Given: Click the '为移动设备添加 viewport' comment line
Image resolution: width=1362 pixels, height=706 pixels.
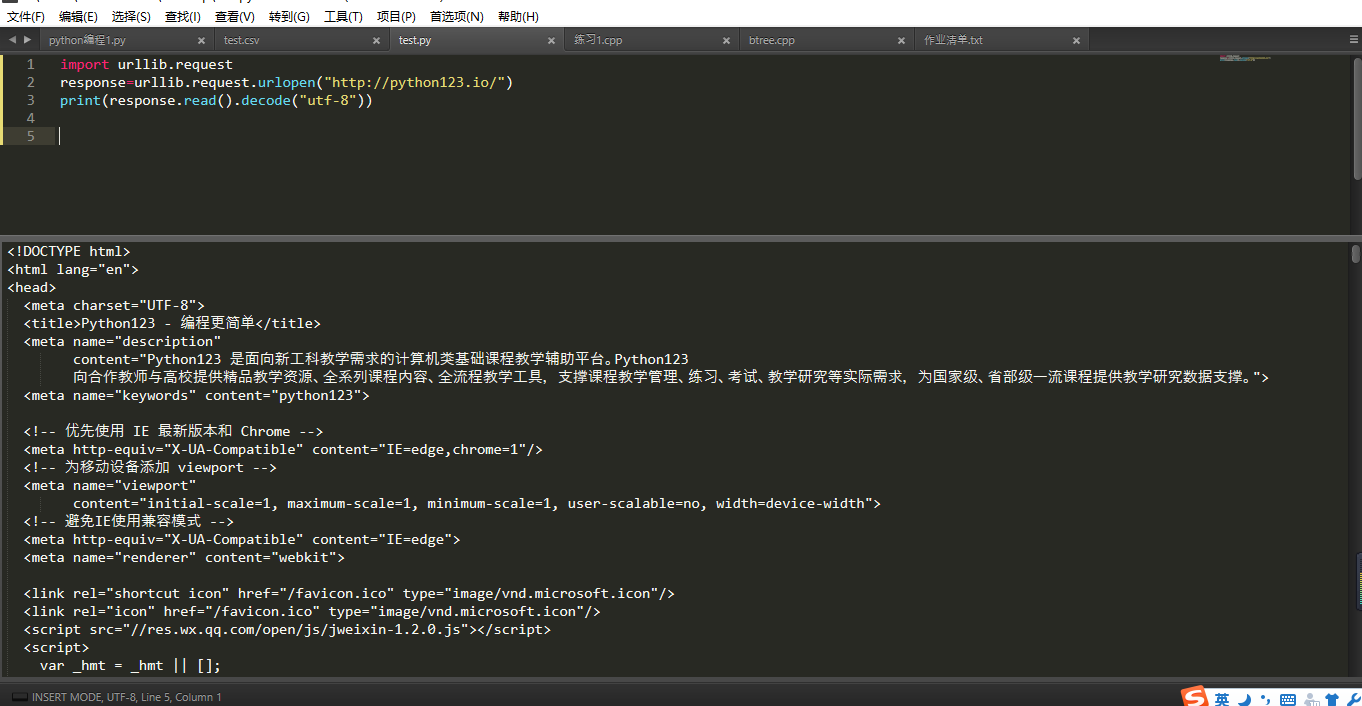Looking at the screenshot, I should (150, 467).
